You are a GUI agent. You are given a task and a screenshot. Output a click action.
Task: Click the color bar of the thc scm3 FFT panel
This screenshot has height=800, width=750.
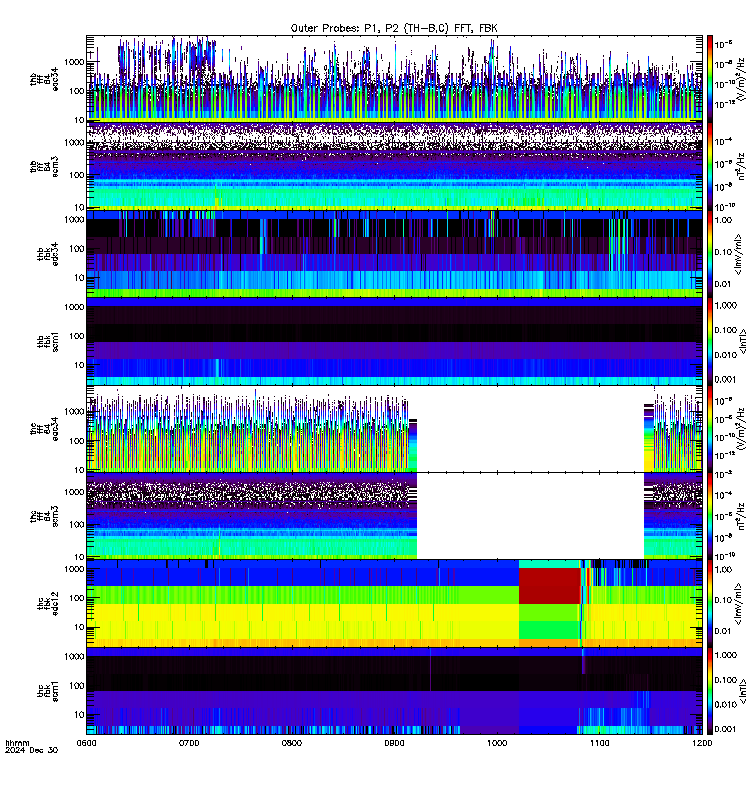pyautogui.click(x=709, y=516)
